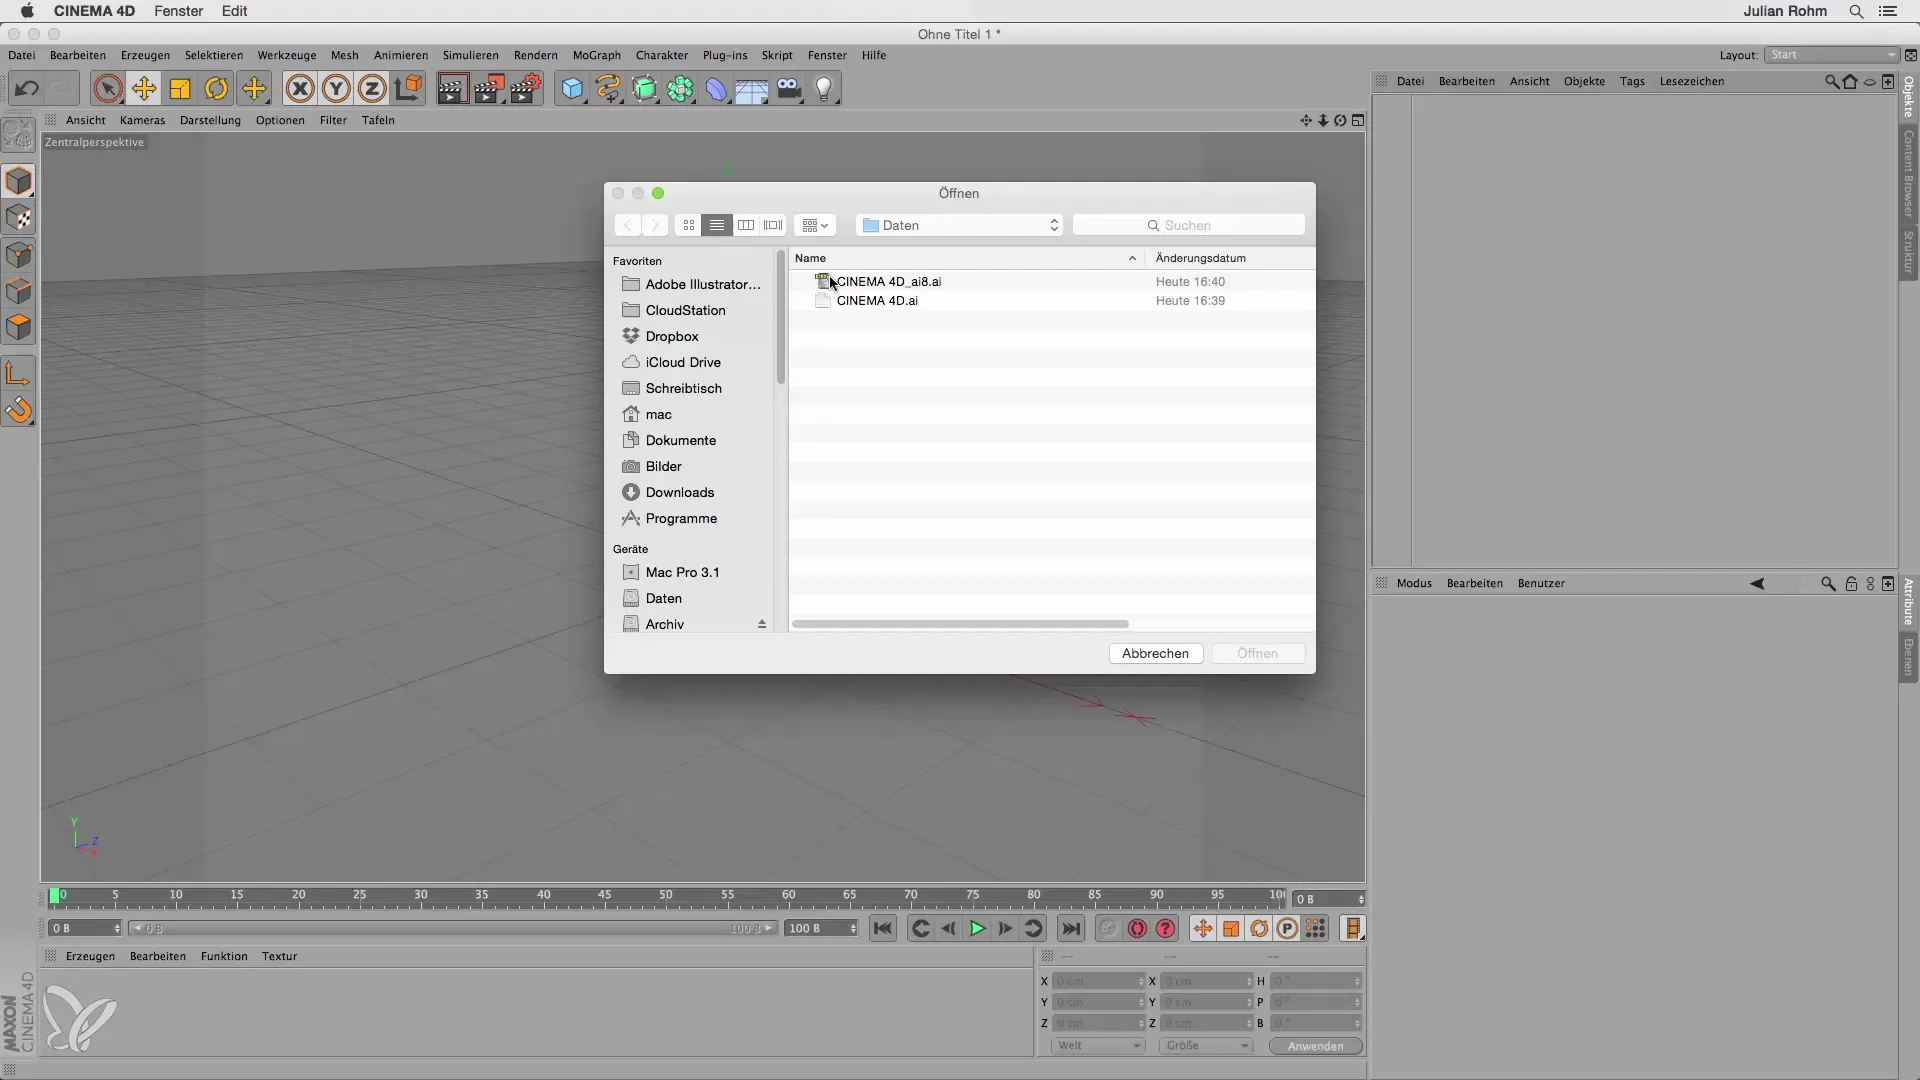The width and height of the screenshot is (1920, 1080).
Task: Switch dialog to column view
Action: (x=745, y=225)
